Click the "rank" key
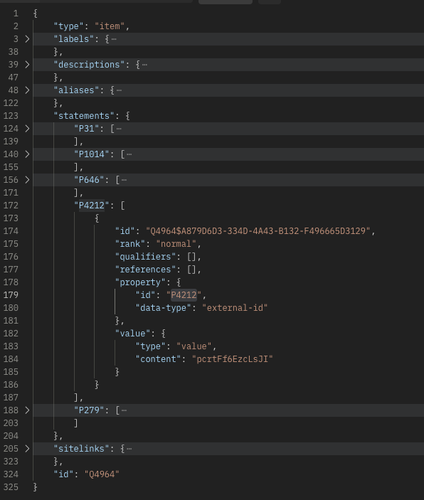This screenshot has width=424, height=500. tap(130, 244)
